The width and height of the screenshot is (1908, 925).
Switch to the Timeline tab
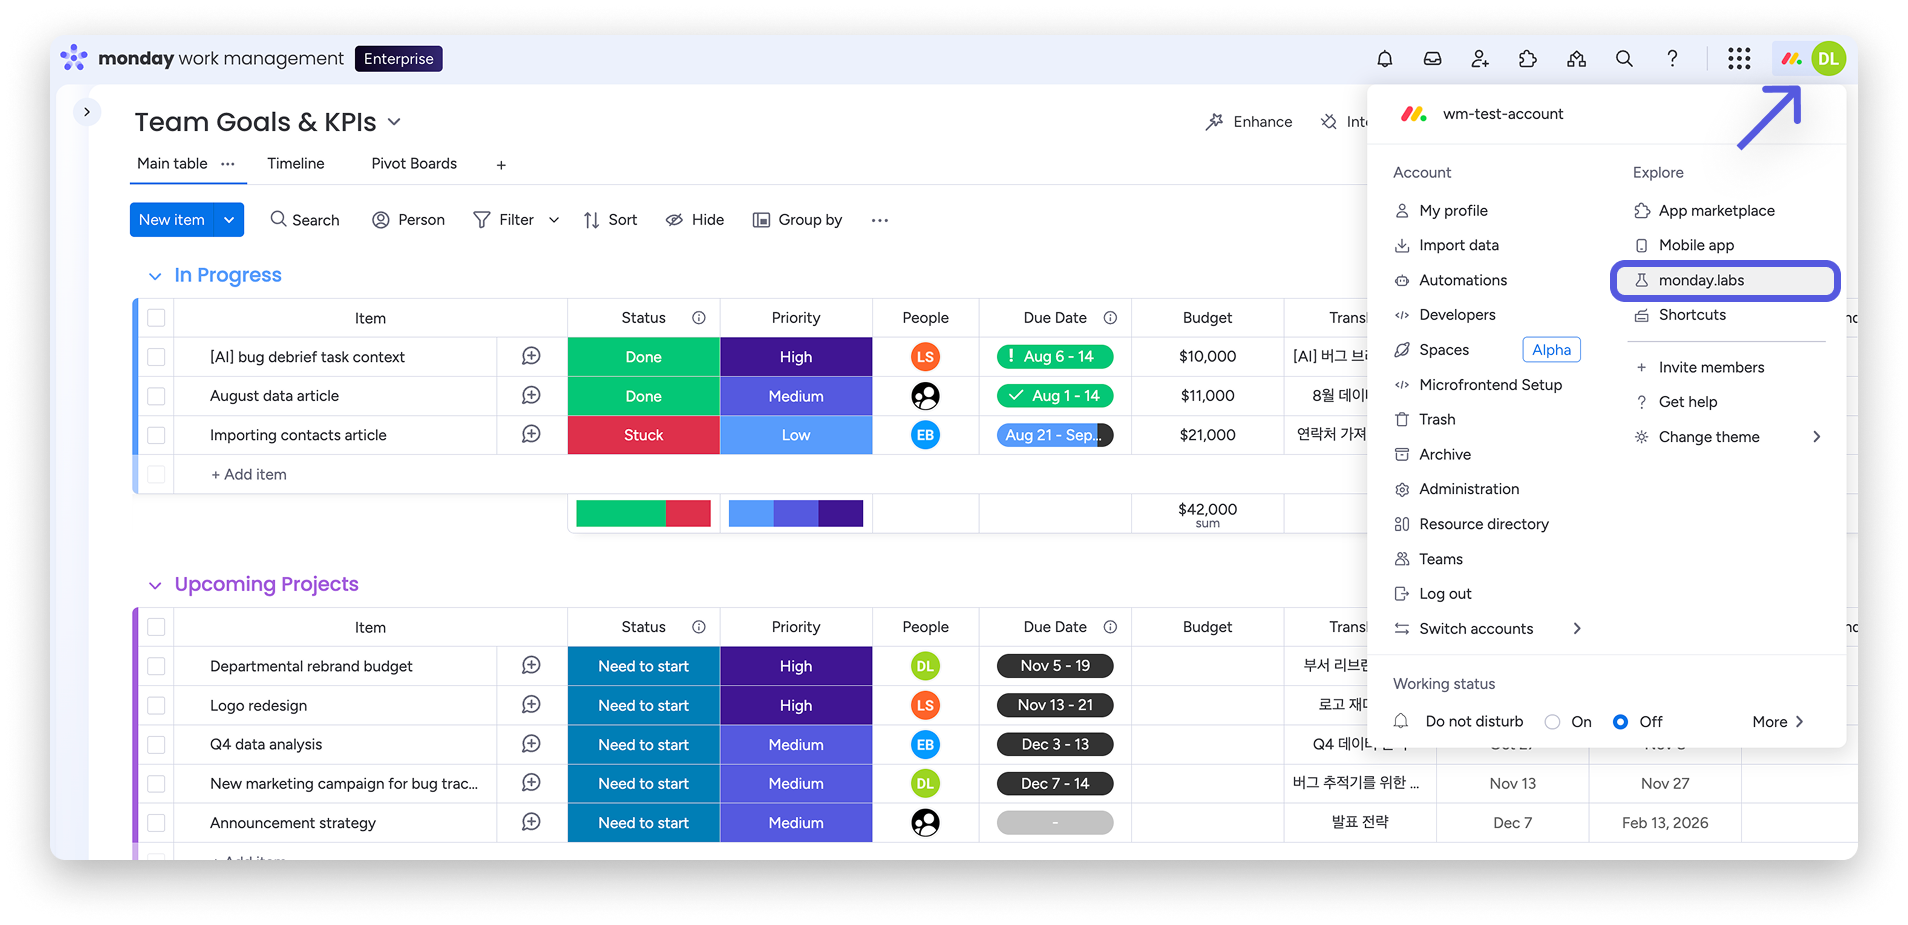click(x=296, y=164)
